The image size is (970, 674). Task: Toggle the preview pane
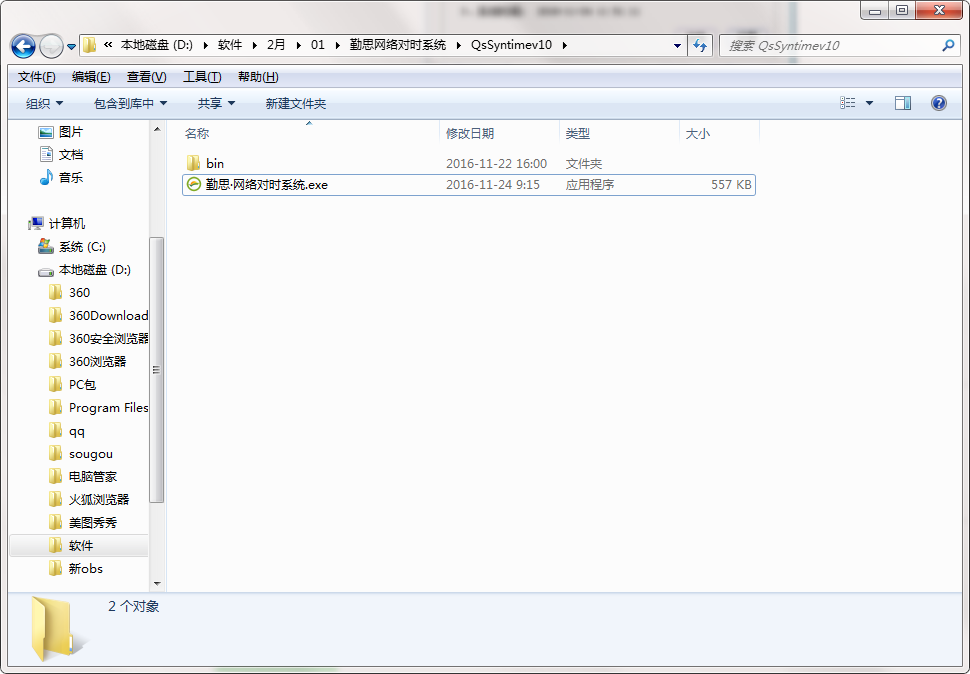click(903, 103)
